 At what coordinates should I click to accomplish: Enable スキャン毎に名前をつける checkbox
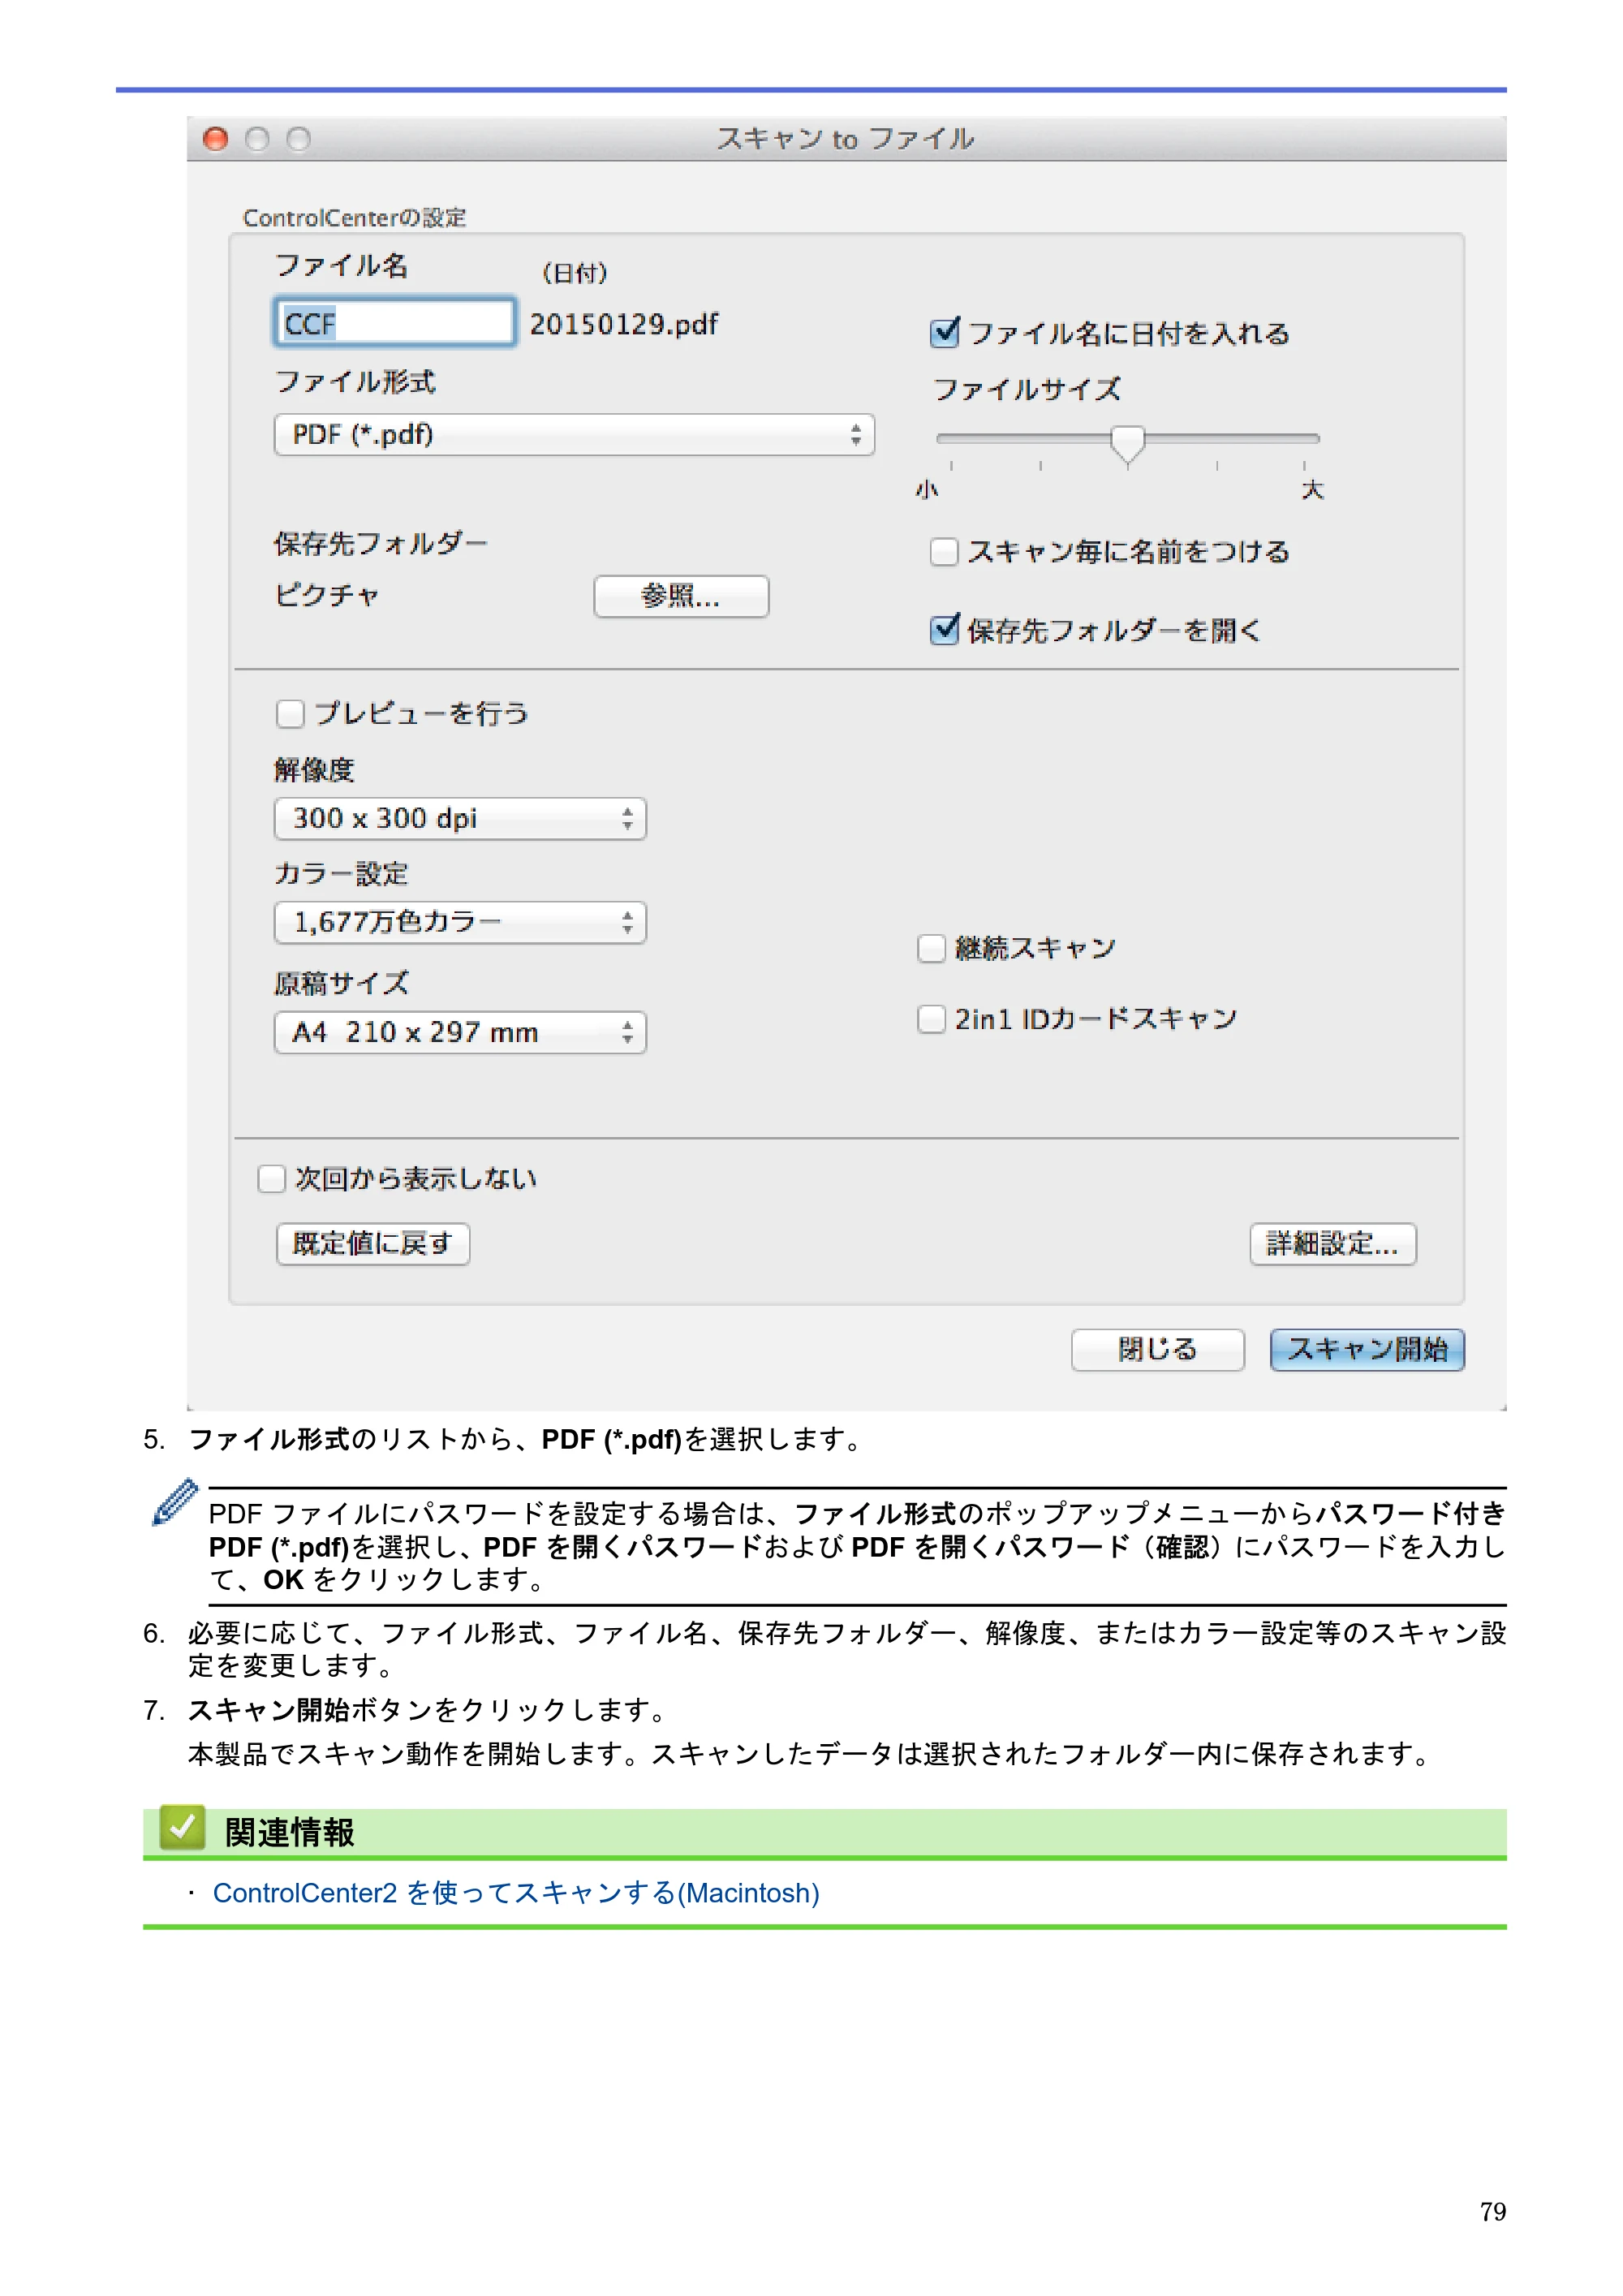pos(944,552)
